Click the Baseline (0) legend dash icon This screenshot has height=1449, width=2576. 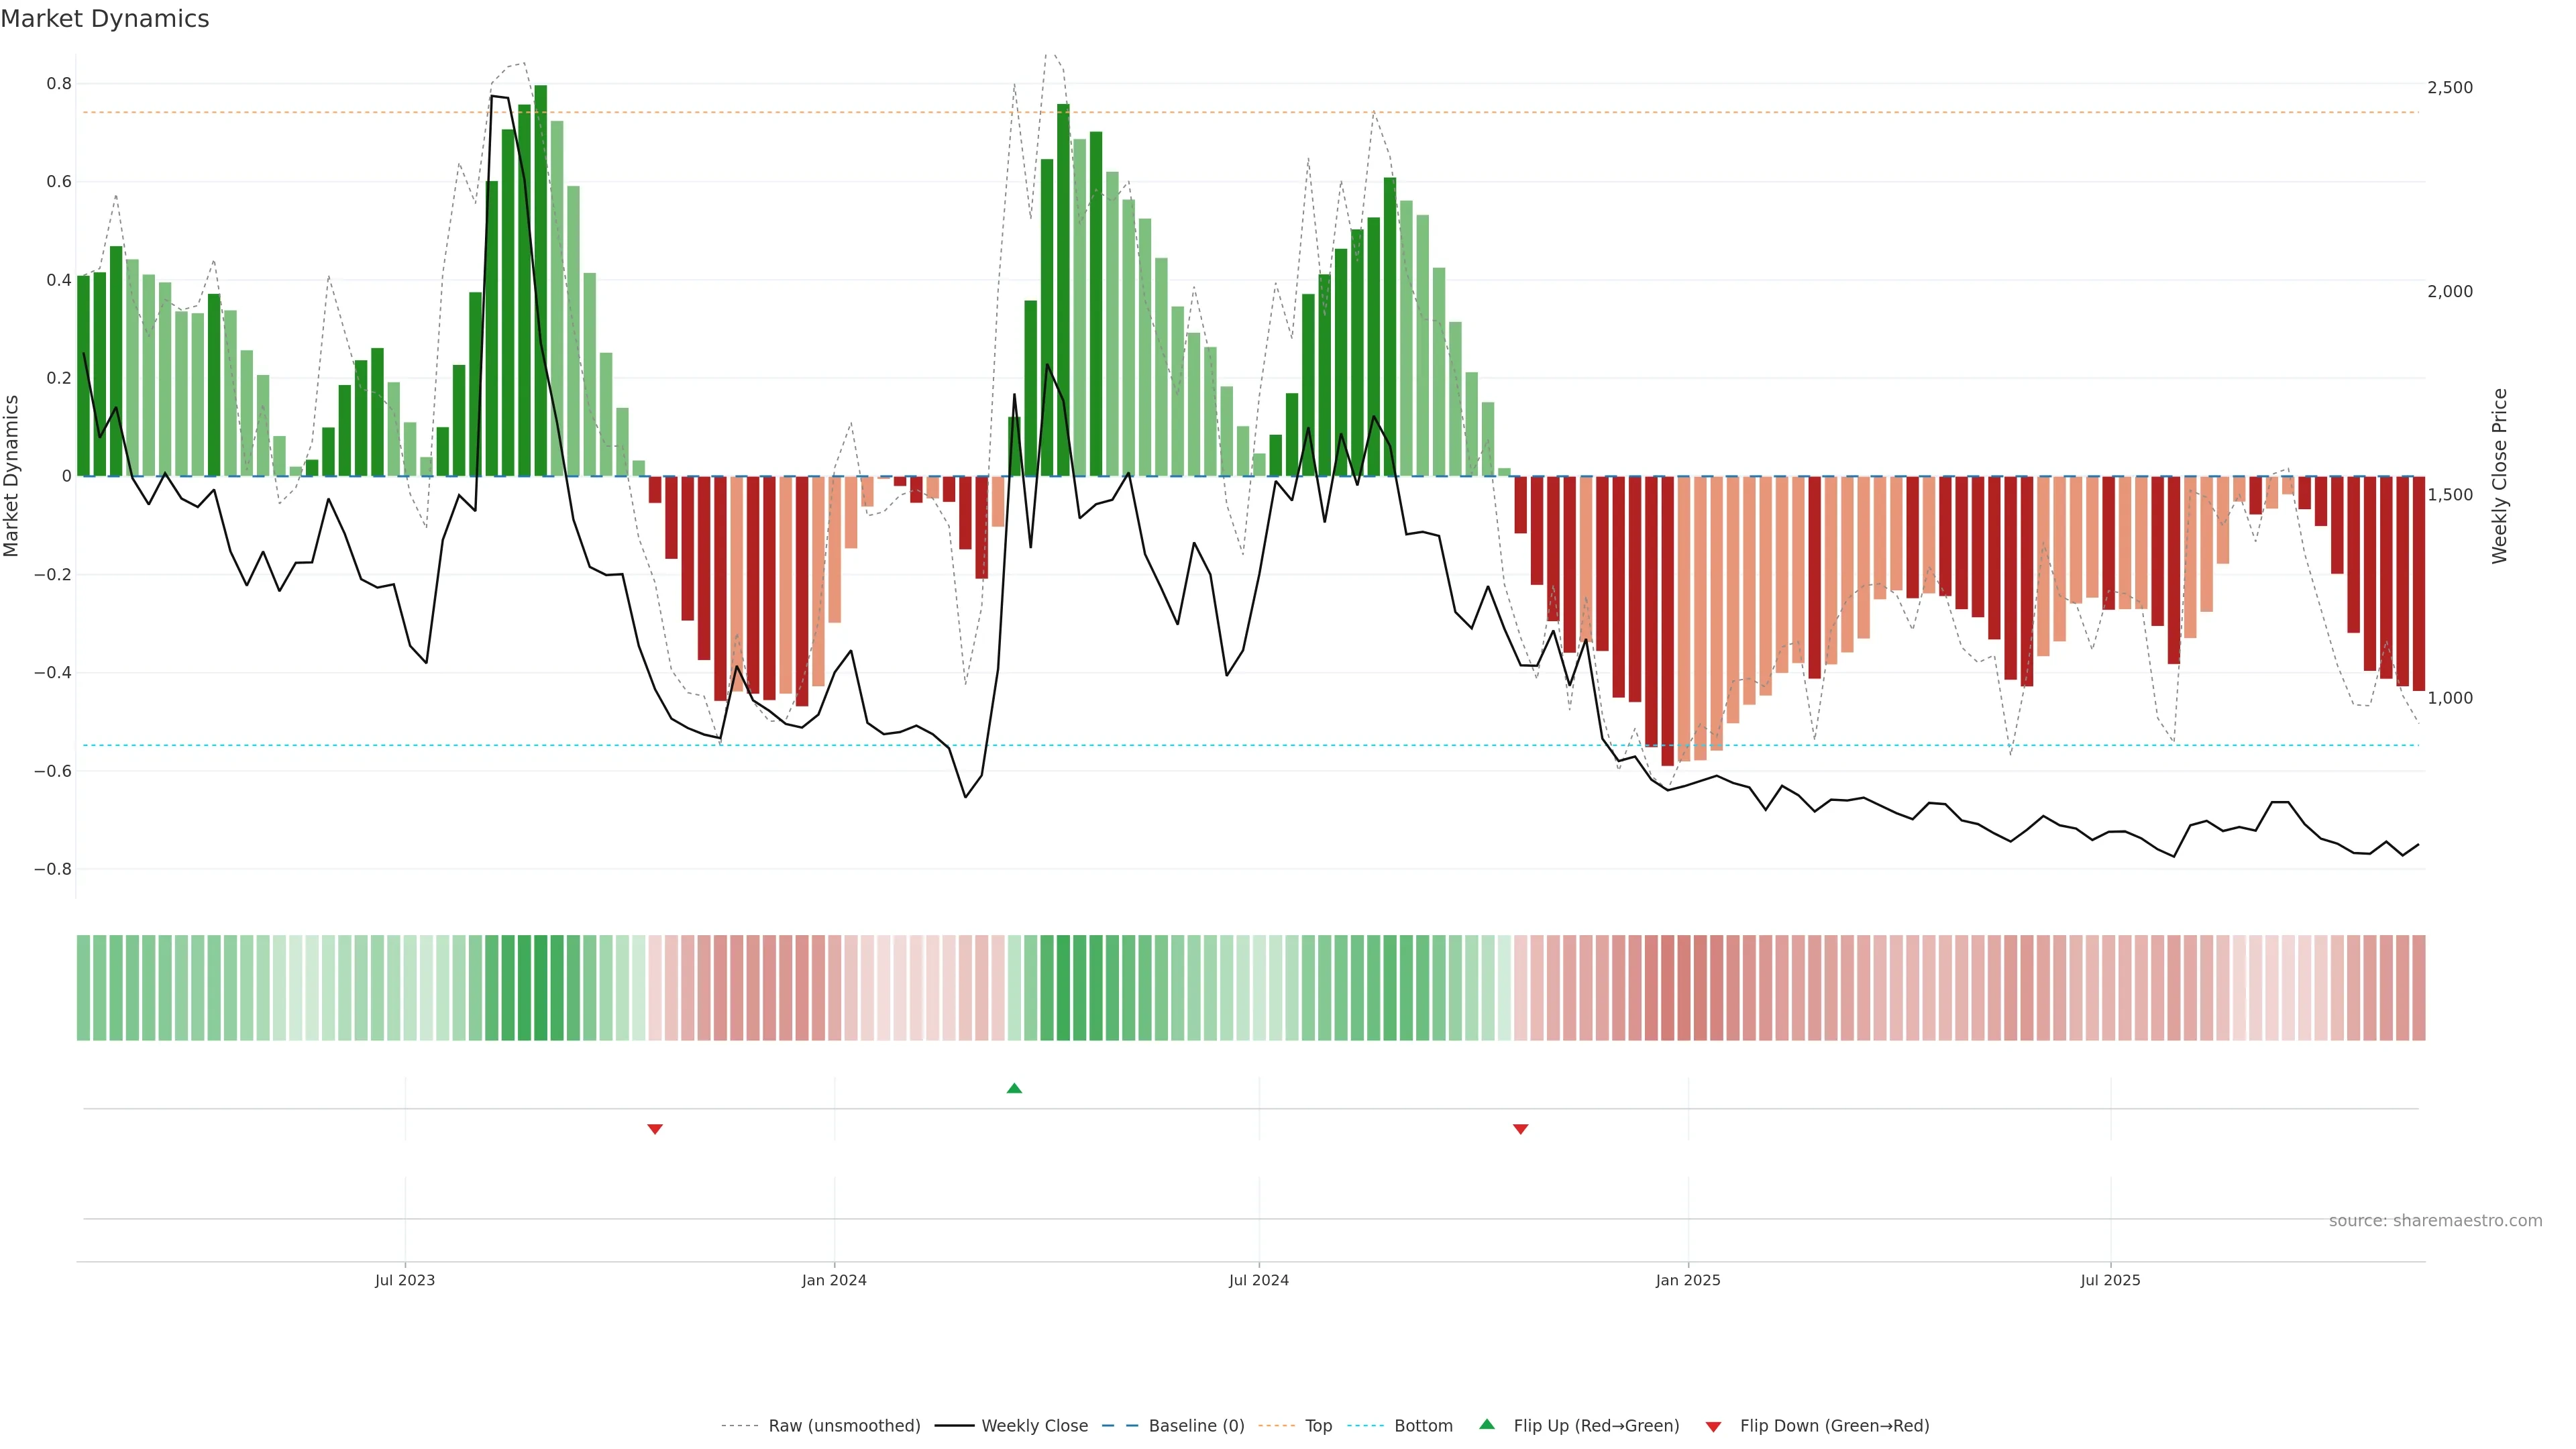click(x=1120, y=1426)
